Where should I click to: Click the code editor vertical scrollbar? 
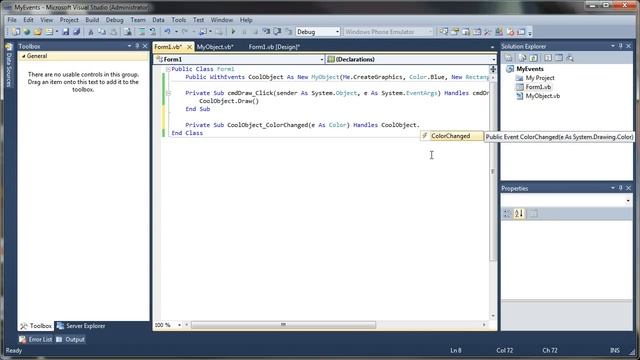click(493, 171)
